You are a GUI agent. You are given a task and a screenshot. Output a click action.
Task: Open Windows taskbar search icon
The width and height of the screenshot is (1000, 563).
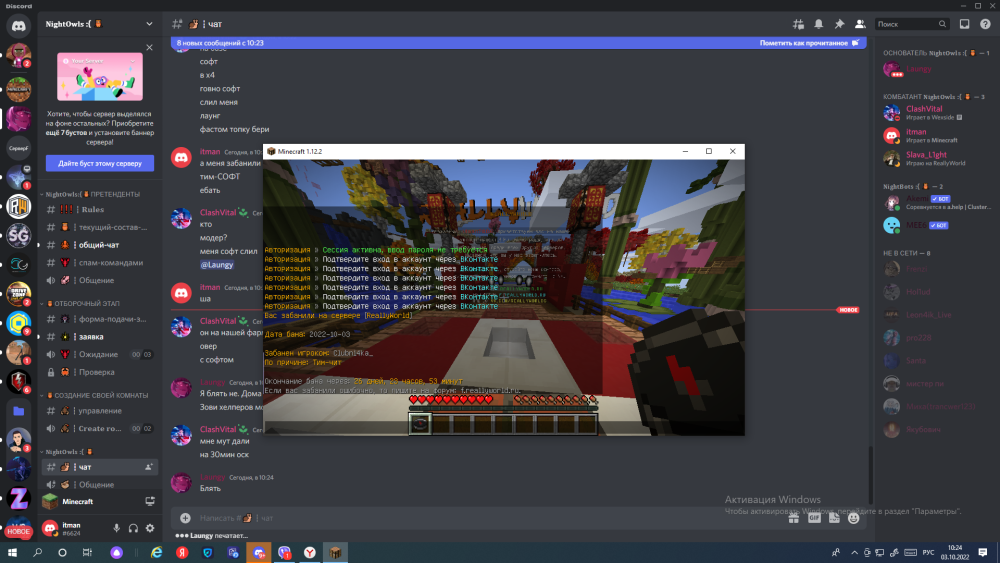click(x=38, y=552)
